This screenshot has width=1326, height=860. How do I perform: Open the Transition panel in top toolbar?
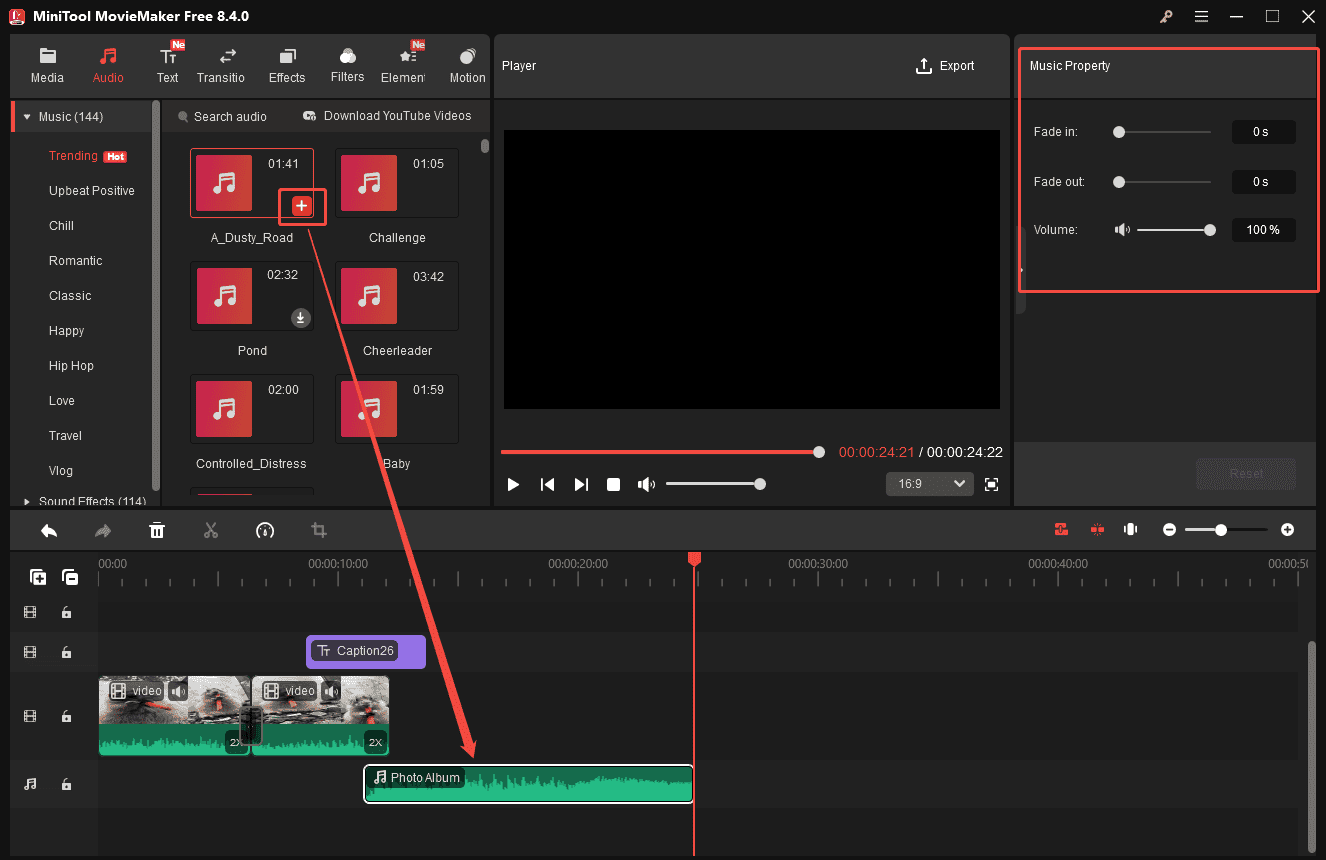tap(221, 64)
